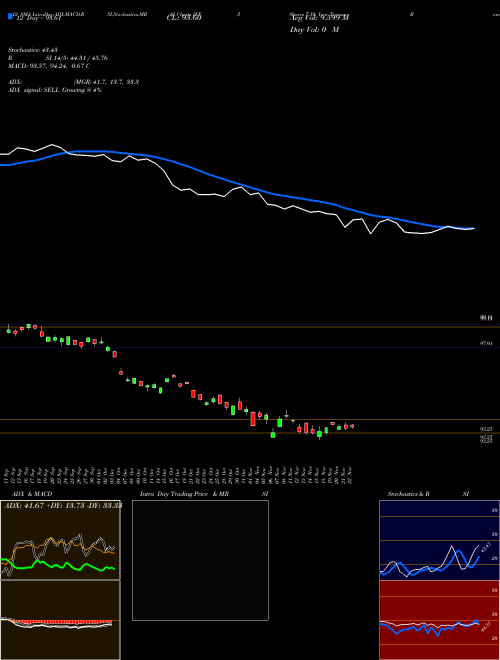Click the 'CL: 93.60' closing price text
Screen dimensions: 500x660
184,18
